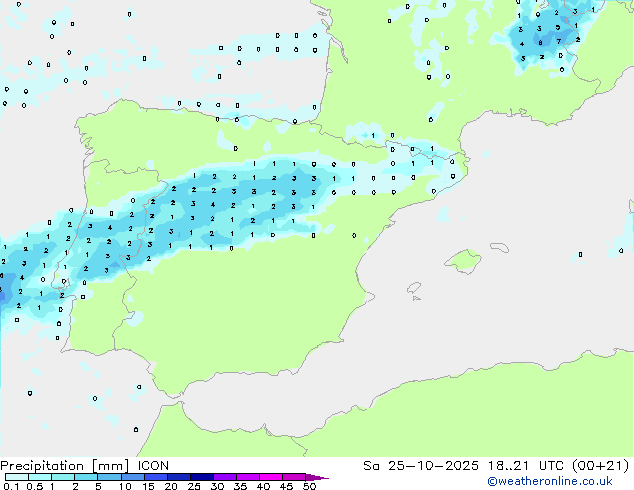Click the 0.5–1 mm legend swatch
634x490 pixels.
[40, 477]
